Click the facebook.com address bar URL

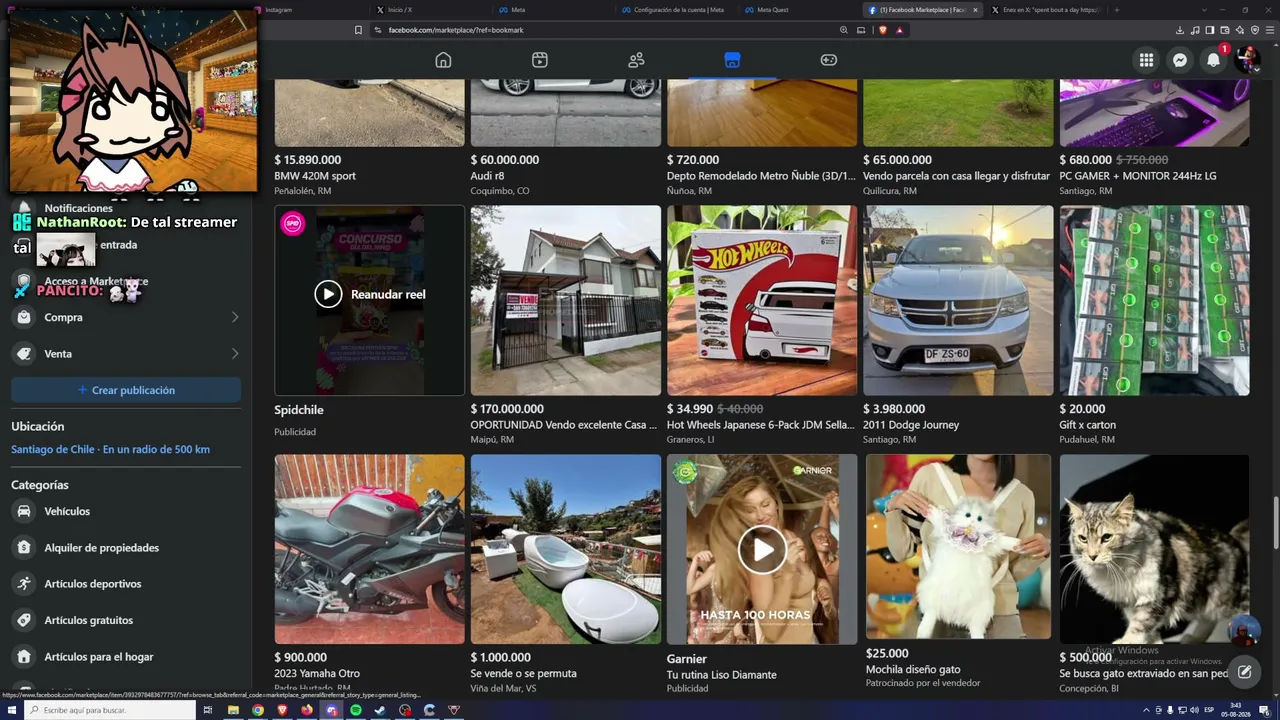click(x=456, y=30)
